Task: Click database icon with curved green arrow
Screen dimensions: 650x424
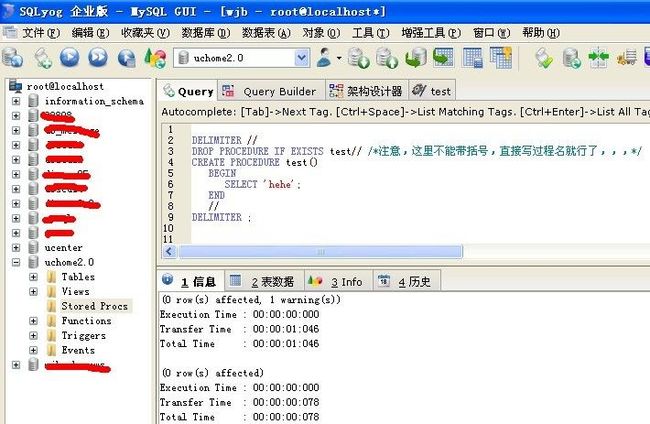Action: [415, 58]
